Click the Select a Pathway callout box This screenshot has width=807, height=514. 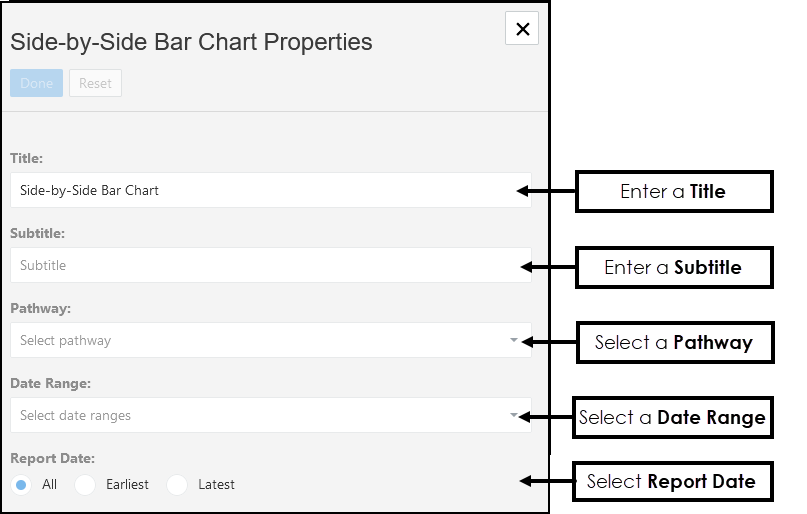[x=674, y=342]
